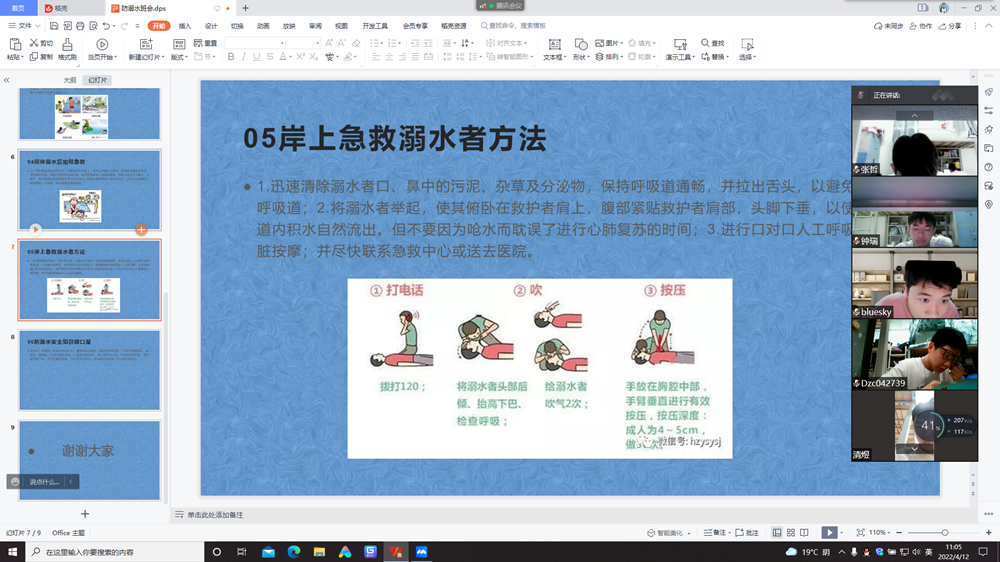Viewport: 1000px width, 562px height.
Task: Toggle normal view in status bar
Action: [x=777, y=533]
